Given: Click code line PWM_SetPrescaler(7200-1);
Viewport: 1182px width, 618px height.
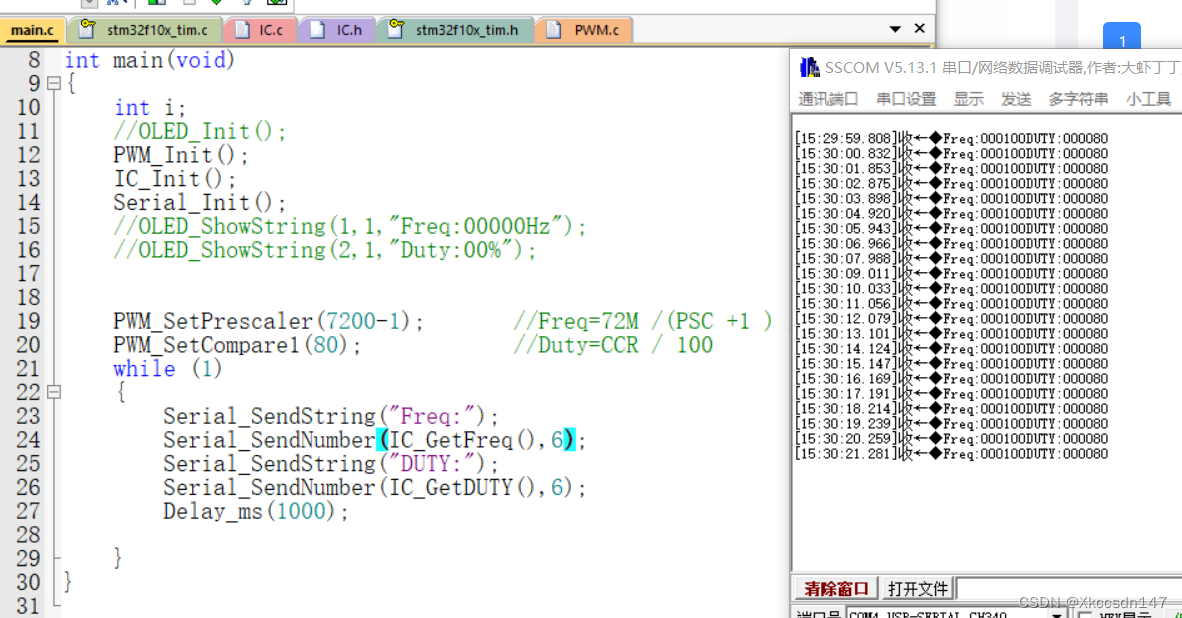Looking at the screenshot, I should (x=268, y=321).
